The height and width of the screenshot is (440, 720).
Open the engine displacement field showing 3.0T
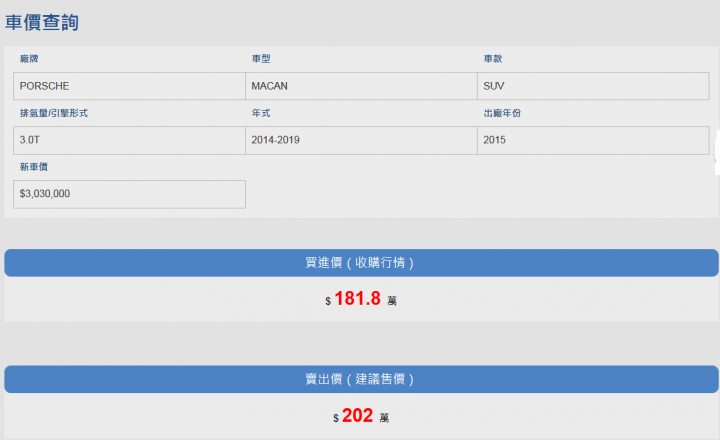tap(129, 140)
